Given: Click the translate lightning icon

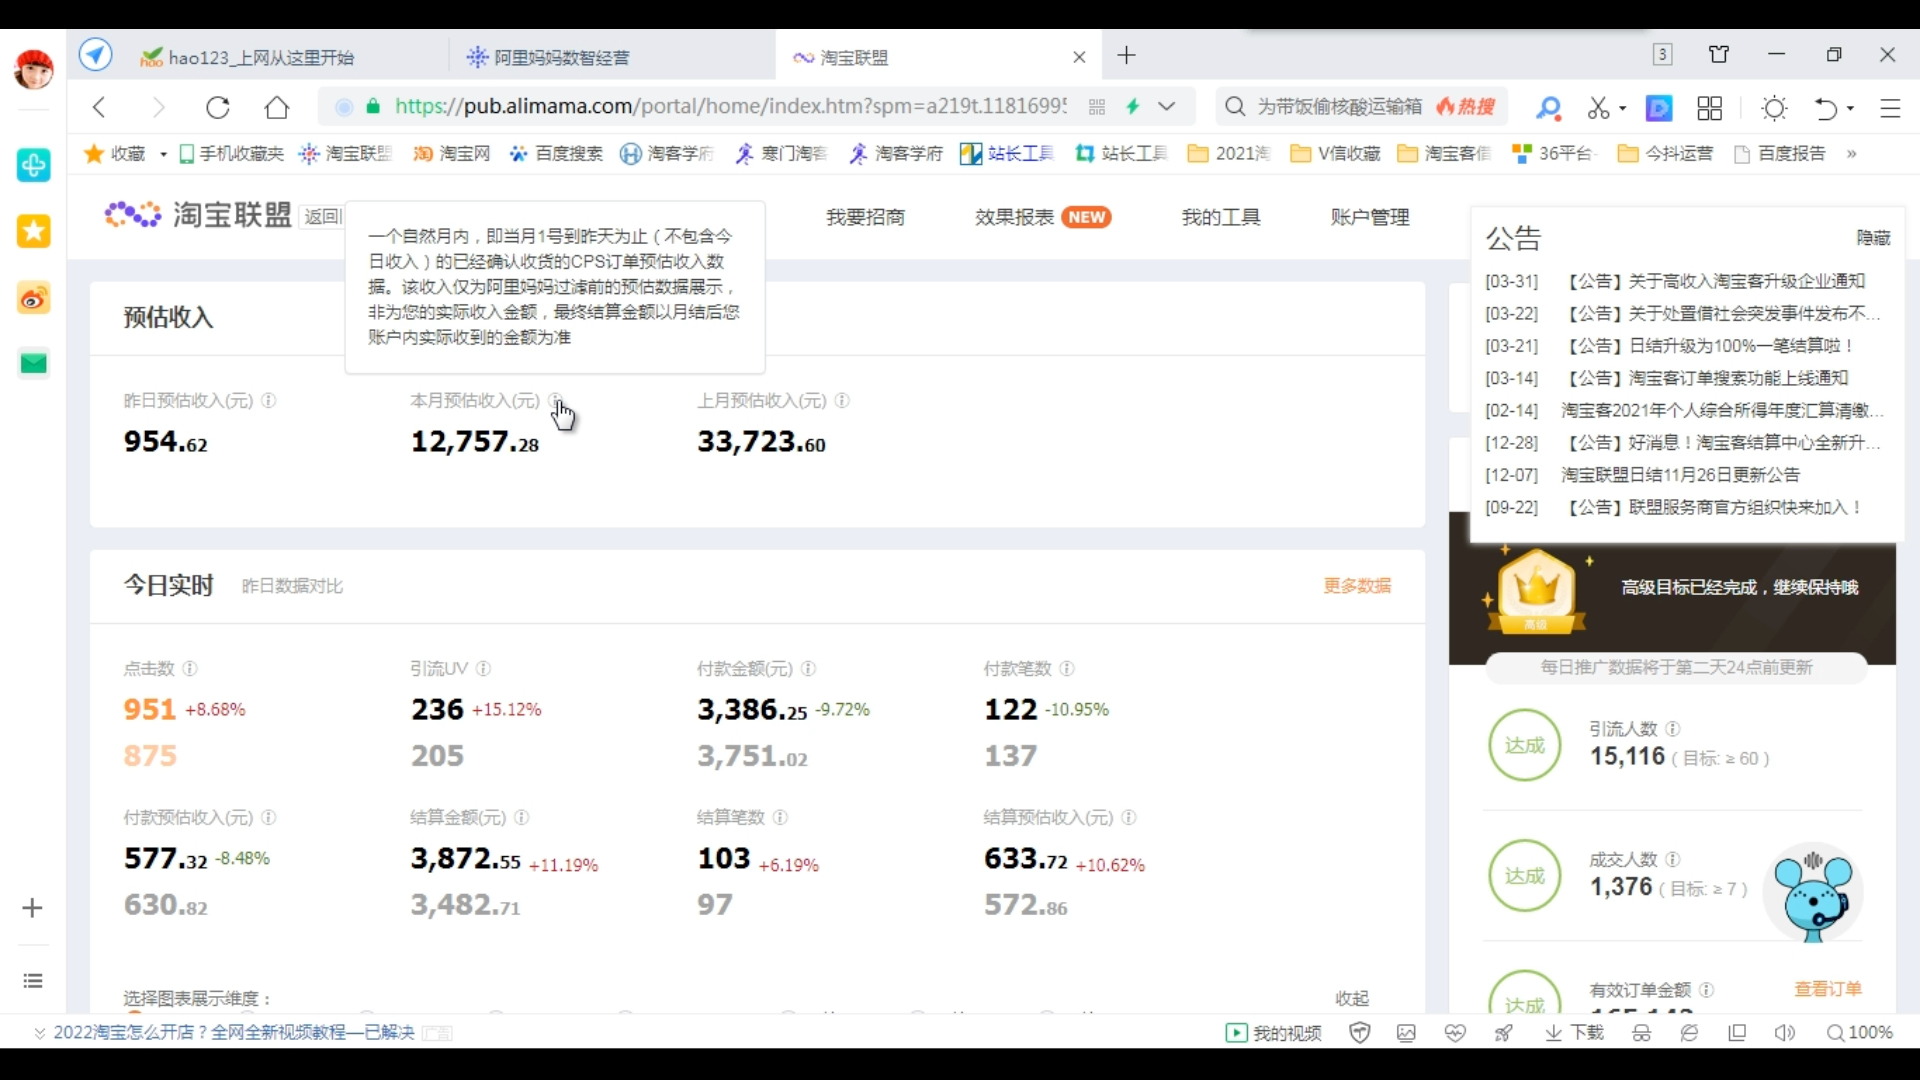Looking at the screenshot, I should coord(1133,107).
